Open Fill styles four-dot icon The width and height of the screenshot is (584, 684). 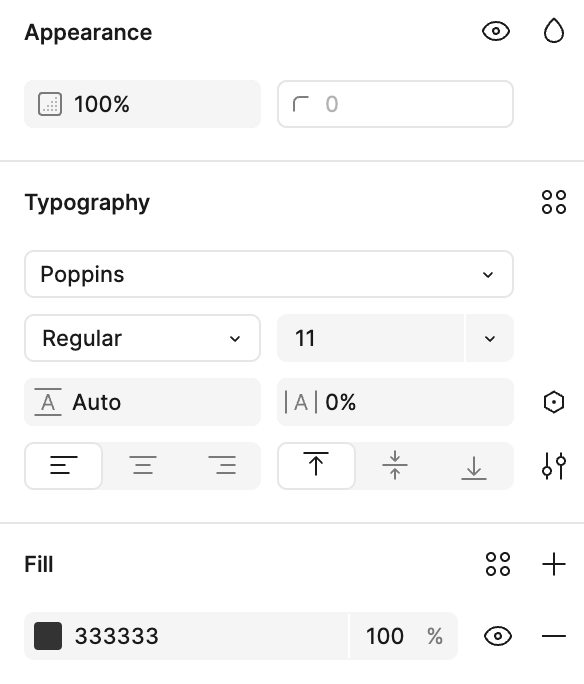tap(498, 564)
